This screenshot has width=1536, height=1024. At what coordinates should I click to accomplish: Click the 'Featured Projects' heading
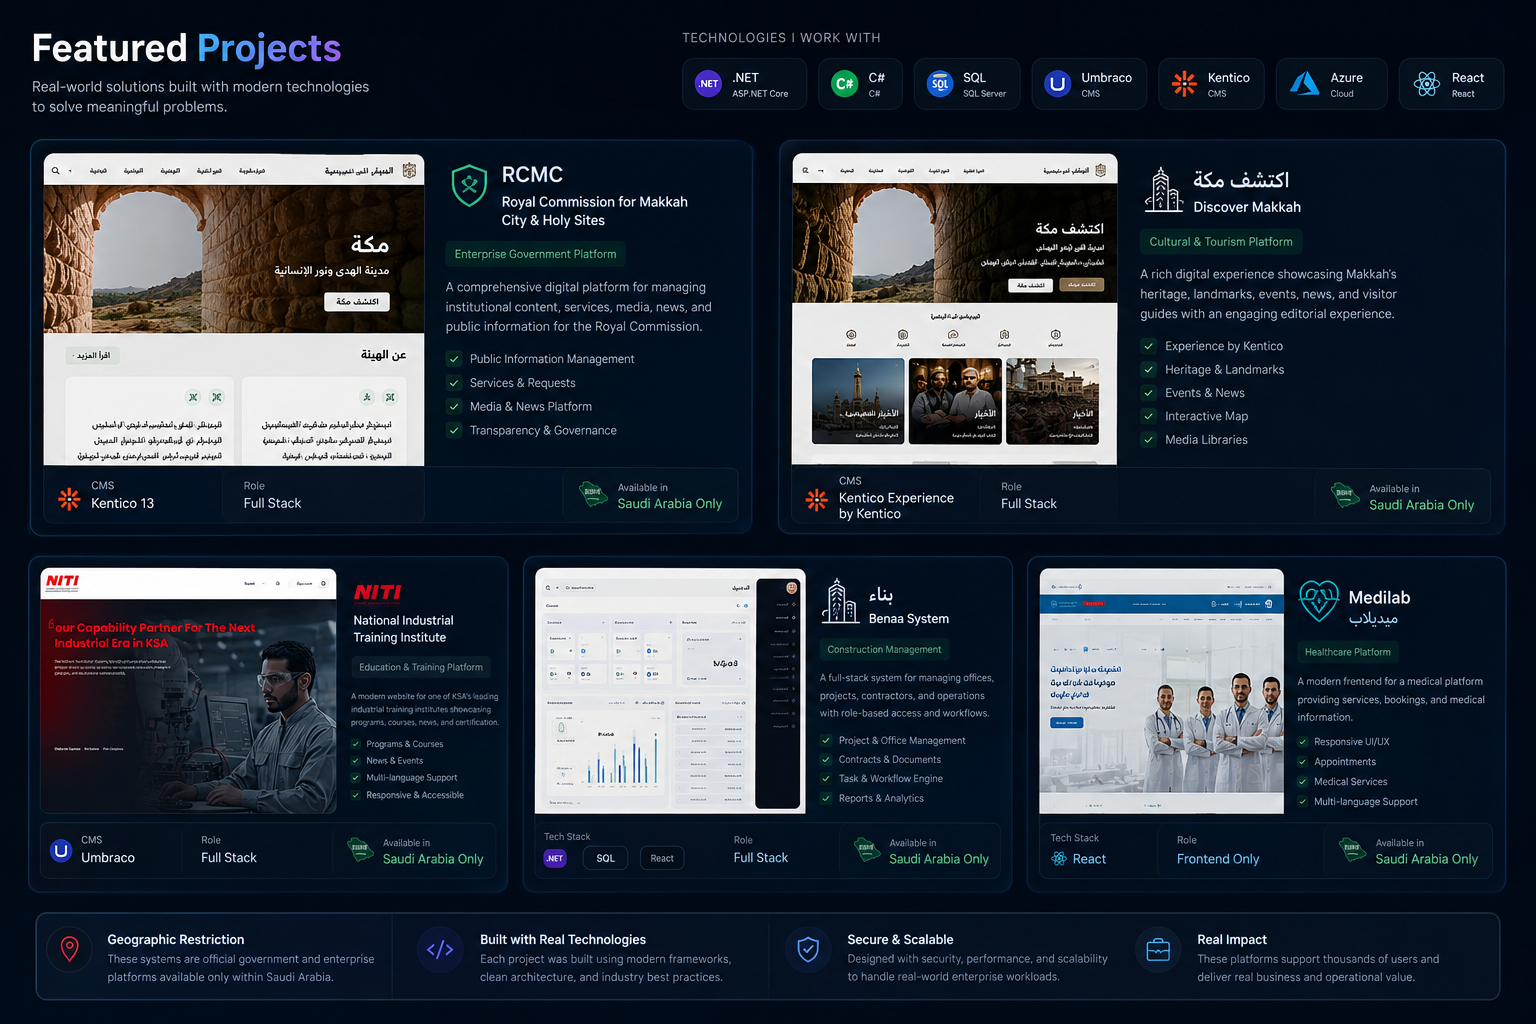(x=186, y=48)
